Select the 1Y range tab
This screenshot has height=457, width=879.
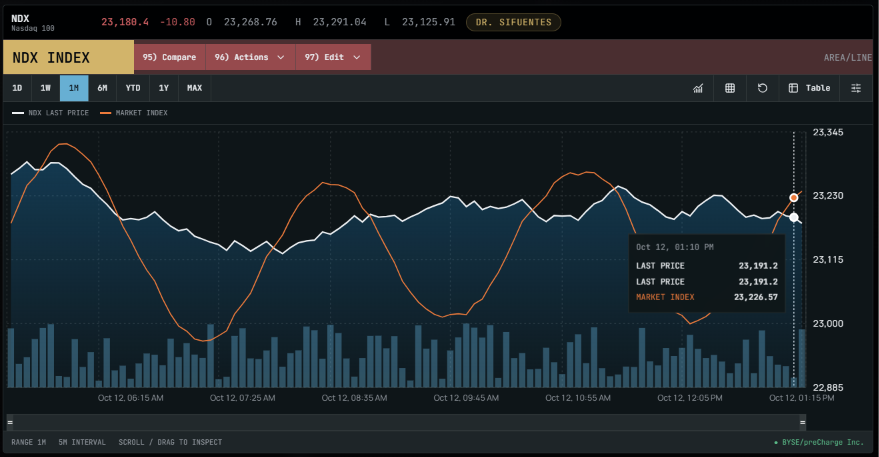(x=164, y=88)
